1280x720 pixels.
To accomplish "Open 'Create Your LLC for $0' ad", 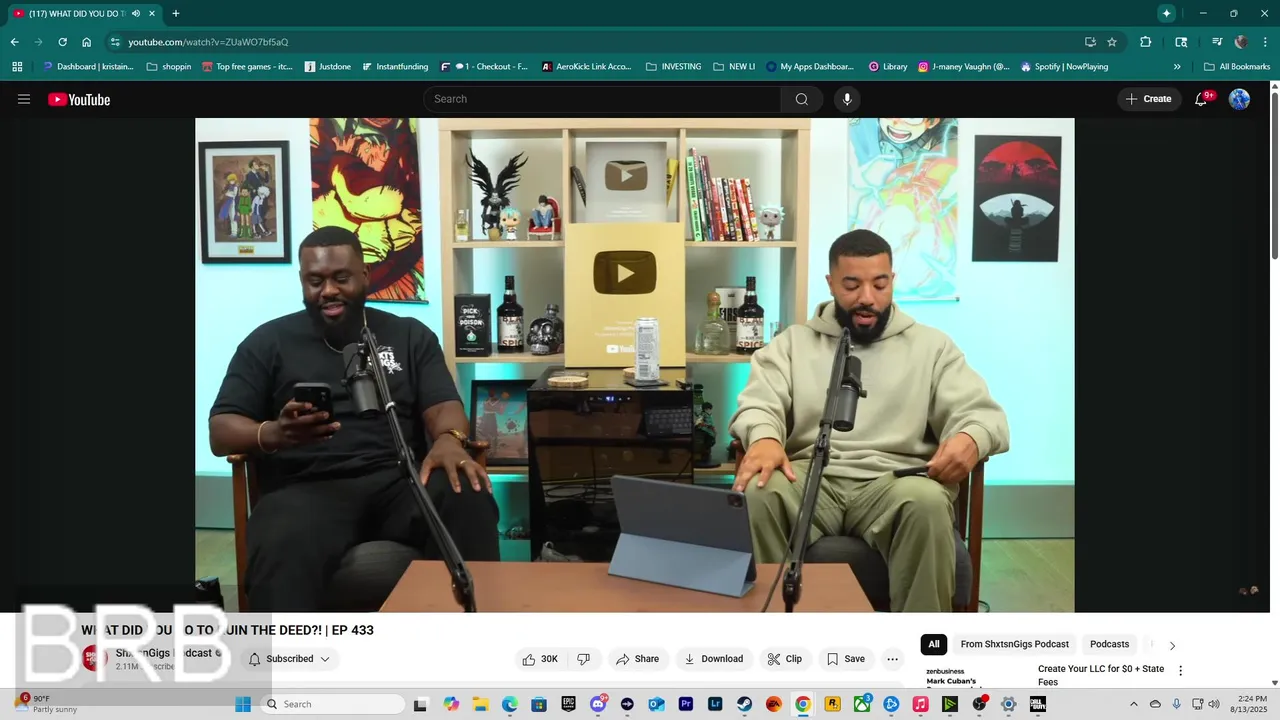I will 1101,675.
